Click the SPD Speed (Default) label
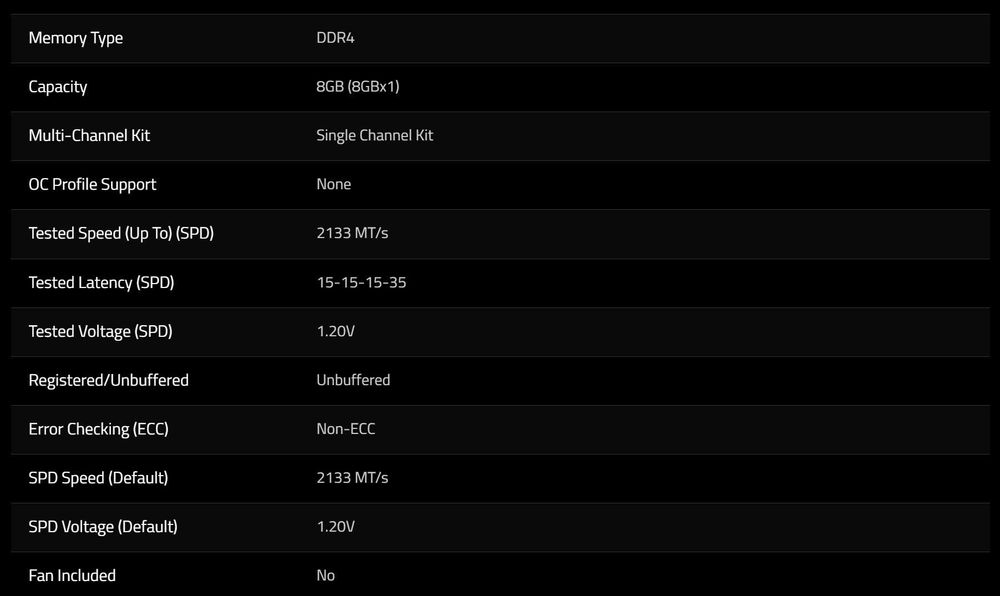The image size is (1000, 596). pyautogui.click(x=98, y=478)
